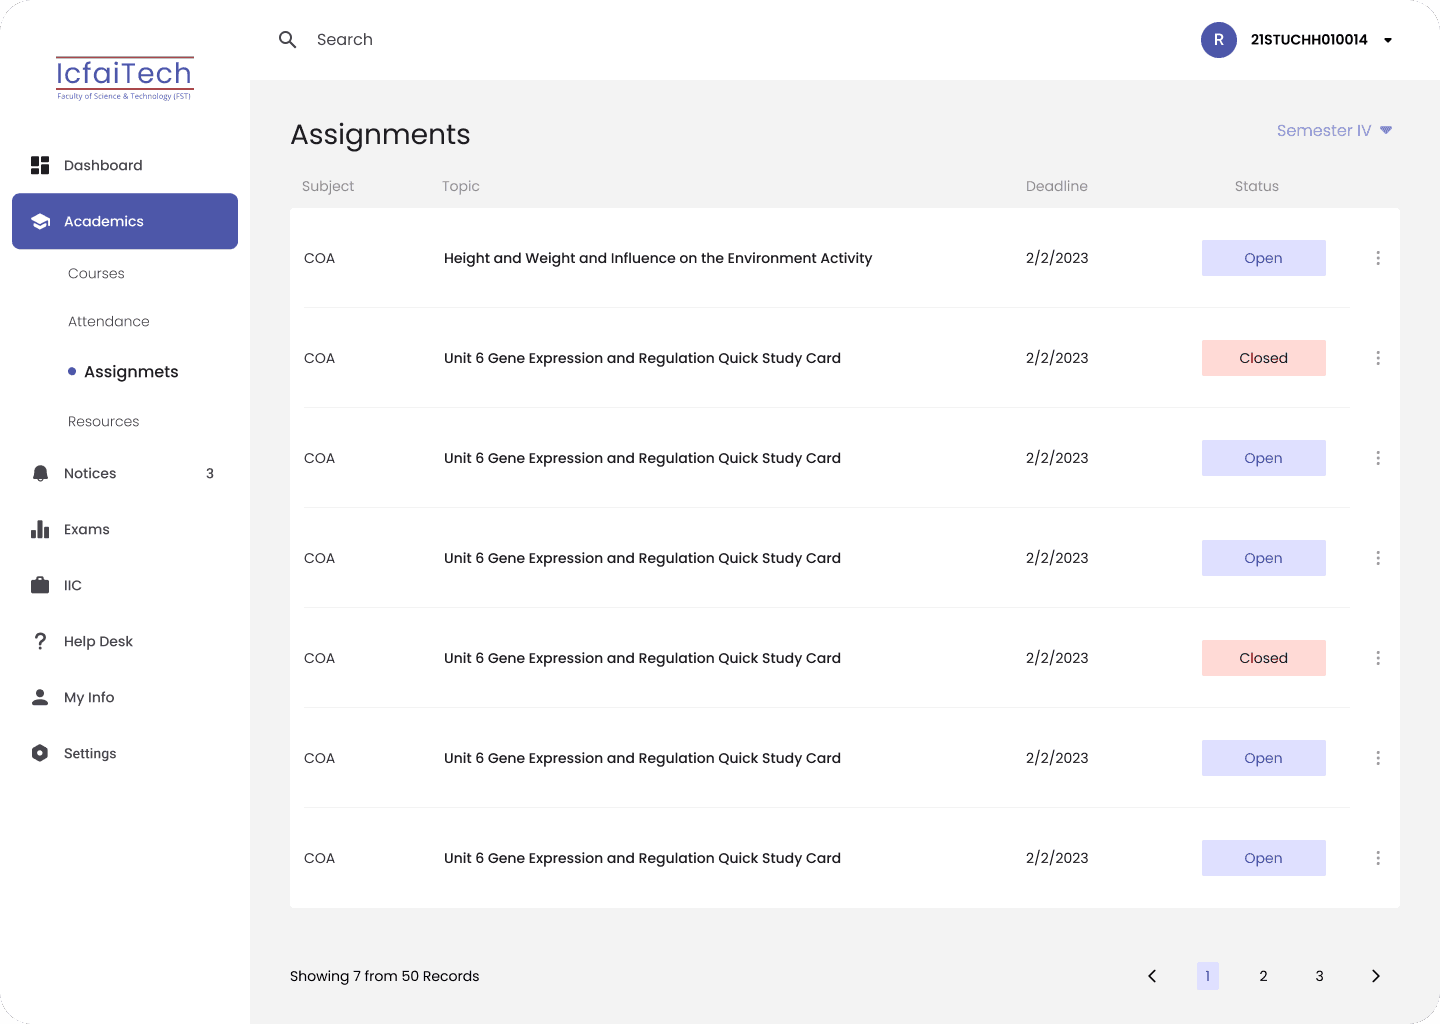
Task: Open the Dashboard grid icon
Action: (x=40, y=165)
